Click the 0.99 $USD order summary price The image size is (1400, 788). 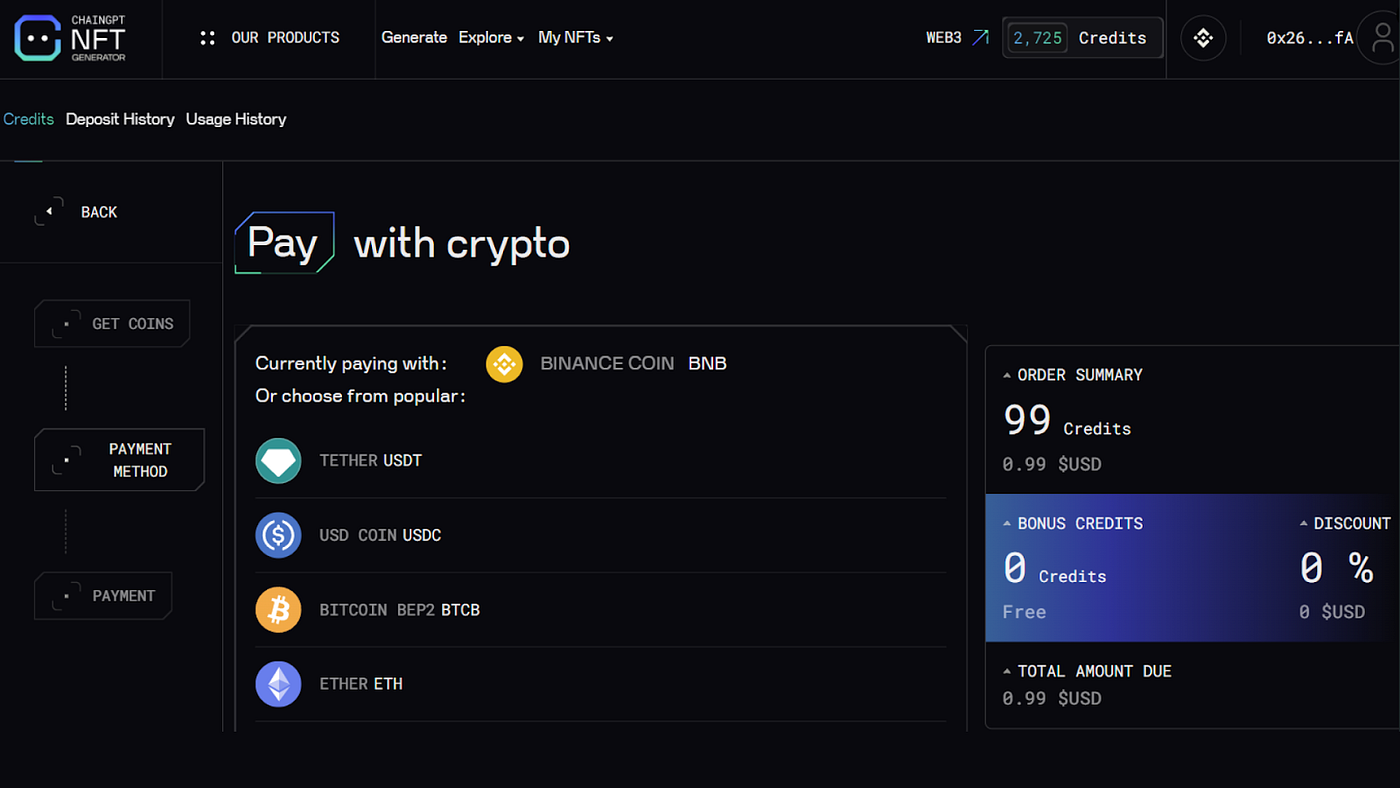[1052, 465]
